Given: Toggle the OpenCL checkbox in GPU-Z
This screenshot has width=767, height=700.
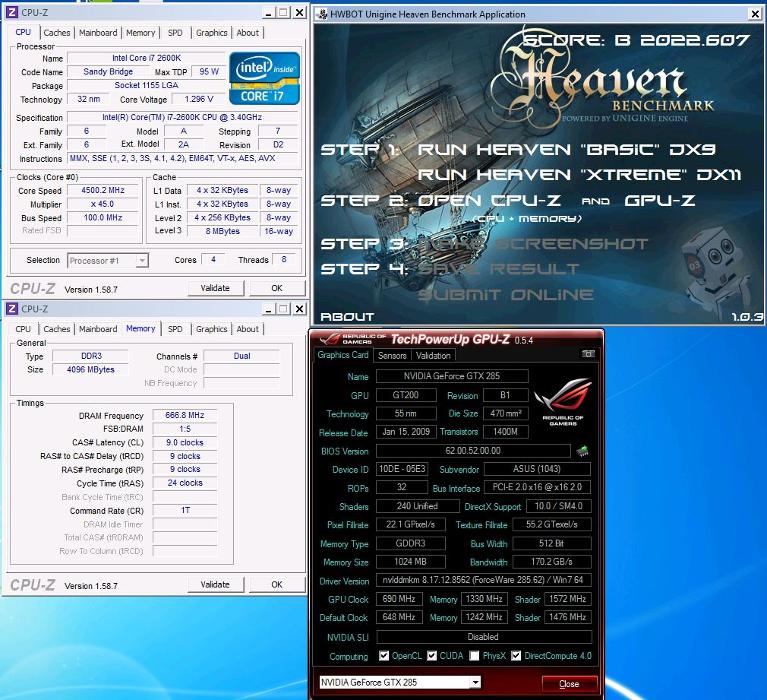Looking at the screenshot, I should click(x=384, y=655).
